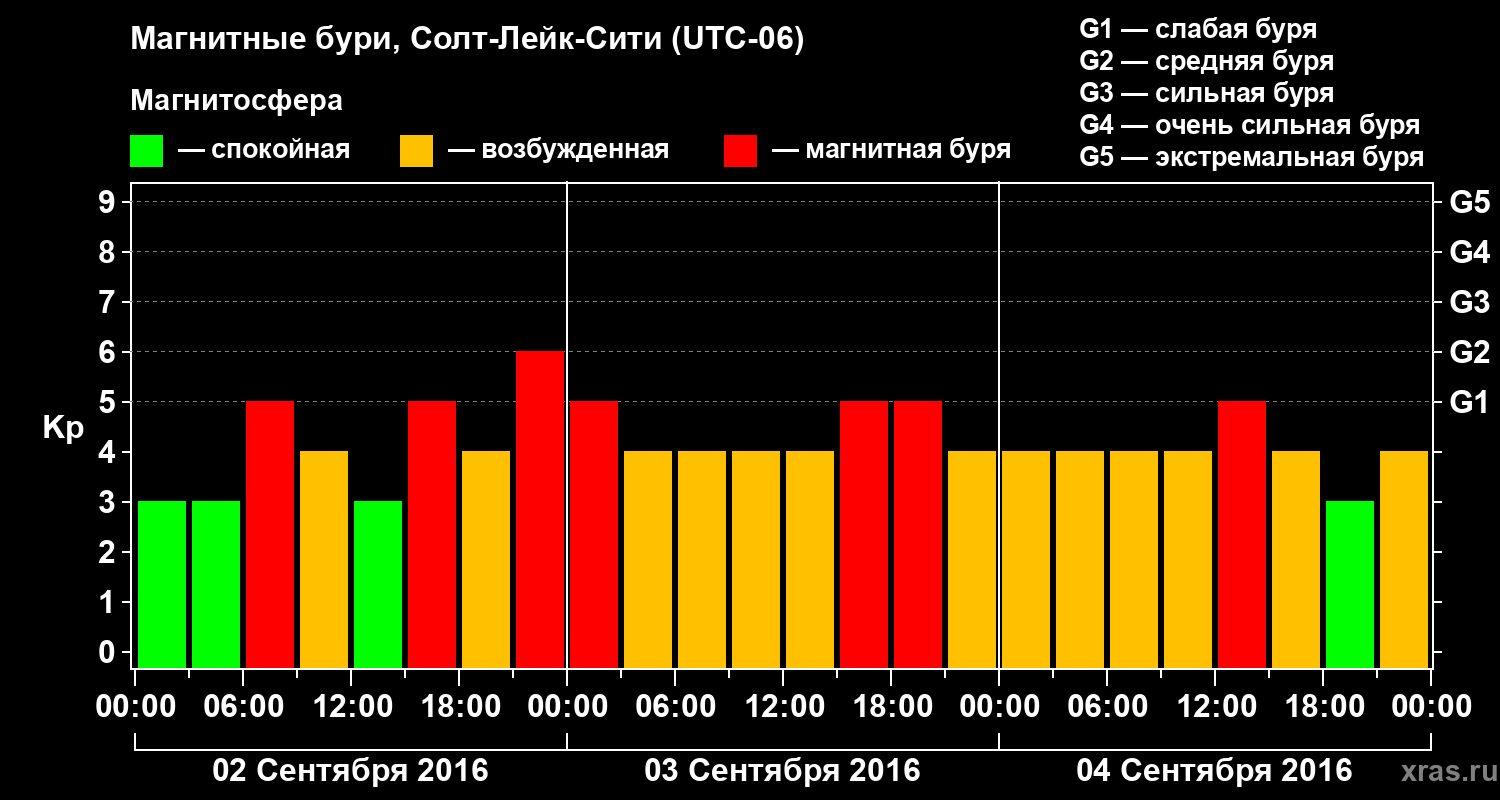Select the 'G1 — слабая буря' legend line
The image size is (1500, 800).
coord(1198,29)
